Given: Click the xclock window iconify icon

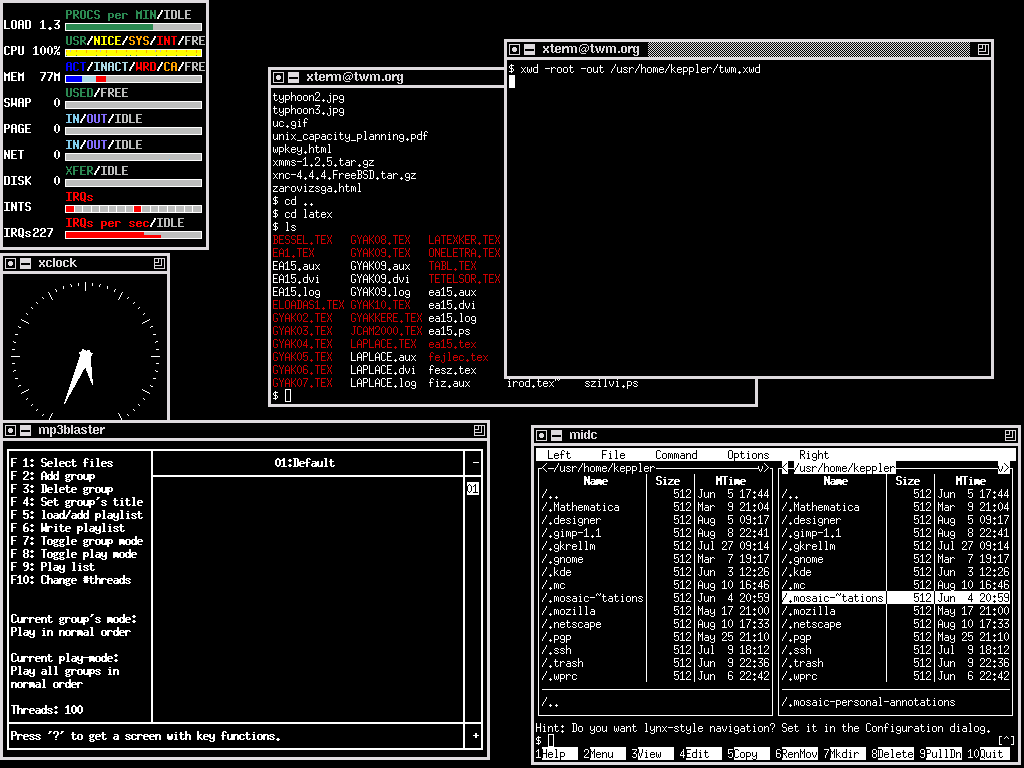Looking at the screenshot, I should pyautogui.click(x=10, y=263).
